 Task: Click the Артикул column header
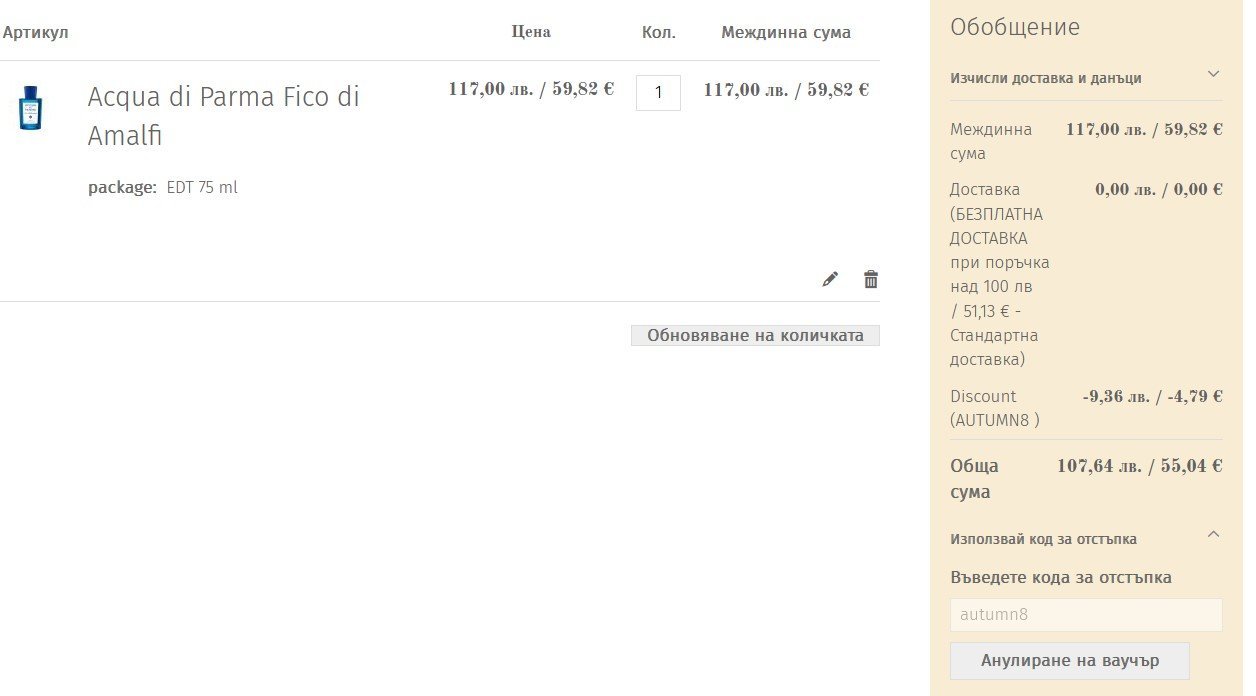tap(35, 33)
